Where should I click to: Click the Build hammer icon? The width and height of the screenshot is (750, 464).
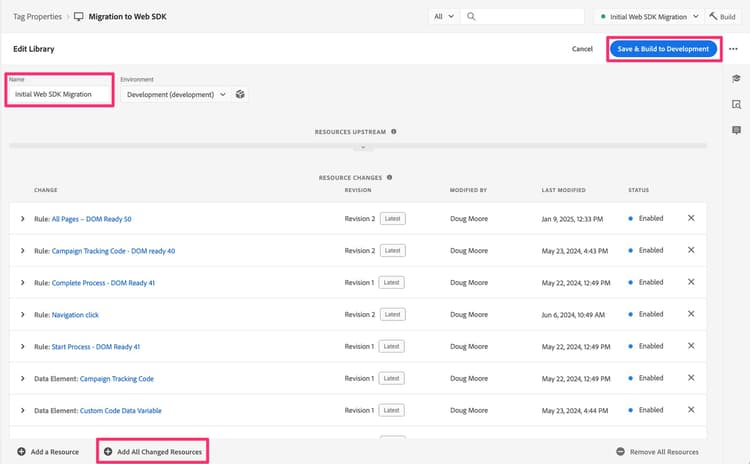(x=713, y=16)
